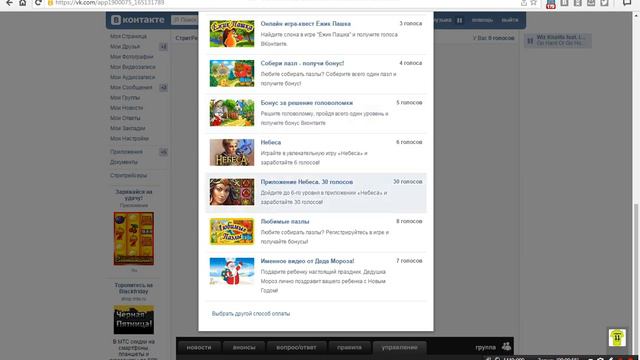Open the VKontakte logo in the header
The width and height of the screenshot is (640, 360).
point(138,20)
